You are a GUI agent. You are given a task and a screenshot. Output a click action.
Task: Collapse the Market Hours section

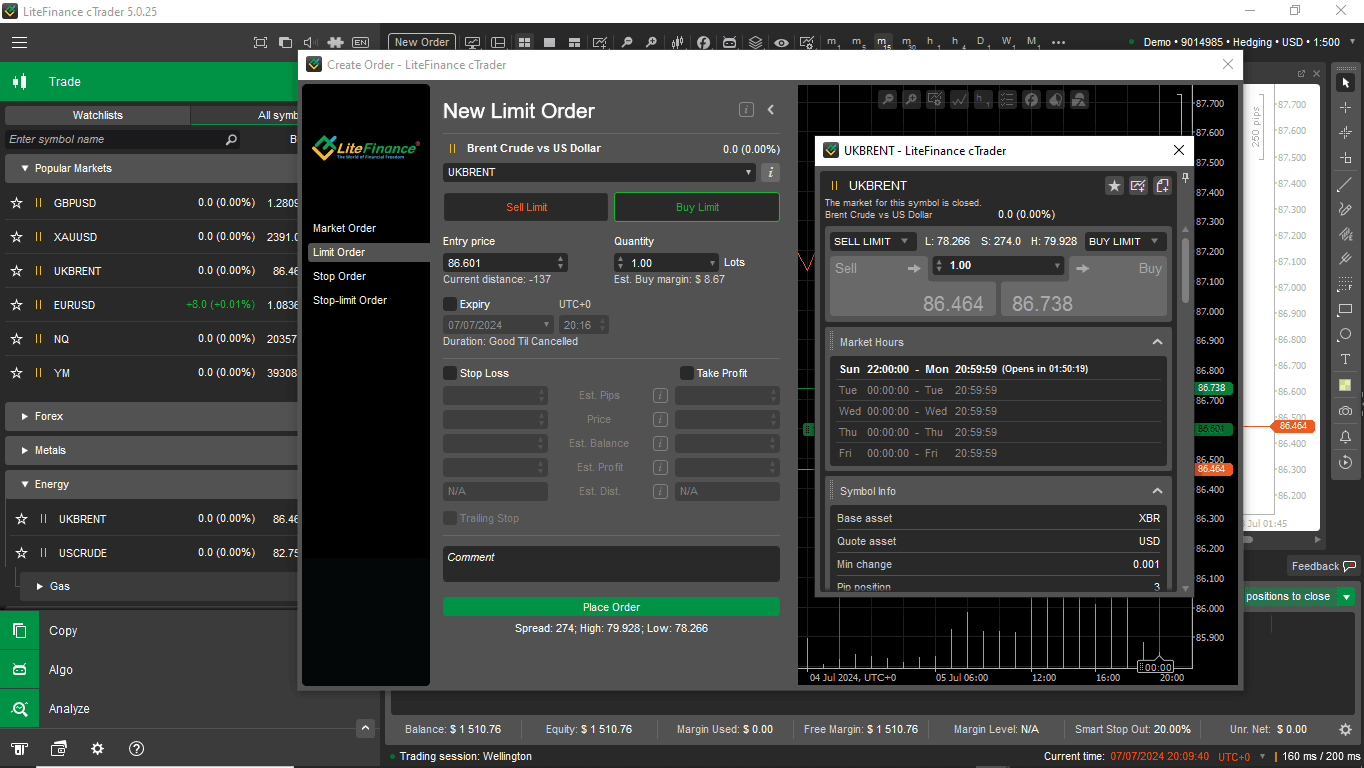pos(1157,342)
